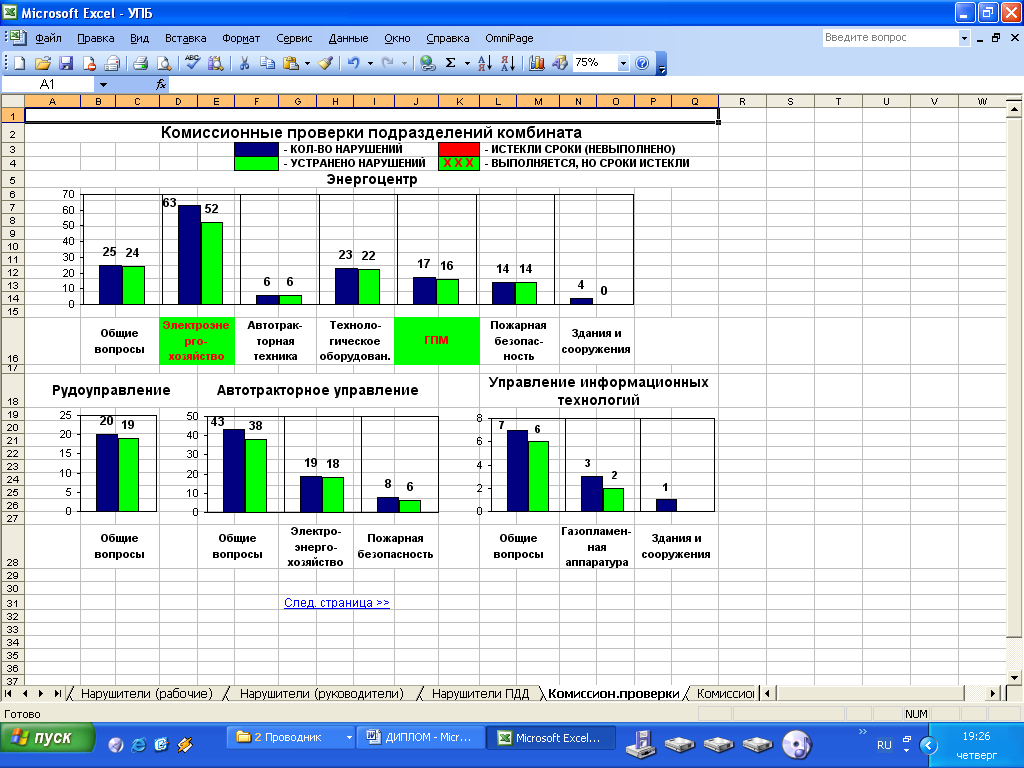The width and height of the screenshot is (1024, 768).
Task: Open the Формат menu
Action: [x=241, y=38]
